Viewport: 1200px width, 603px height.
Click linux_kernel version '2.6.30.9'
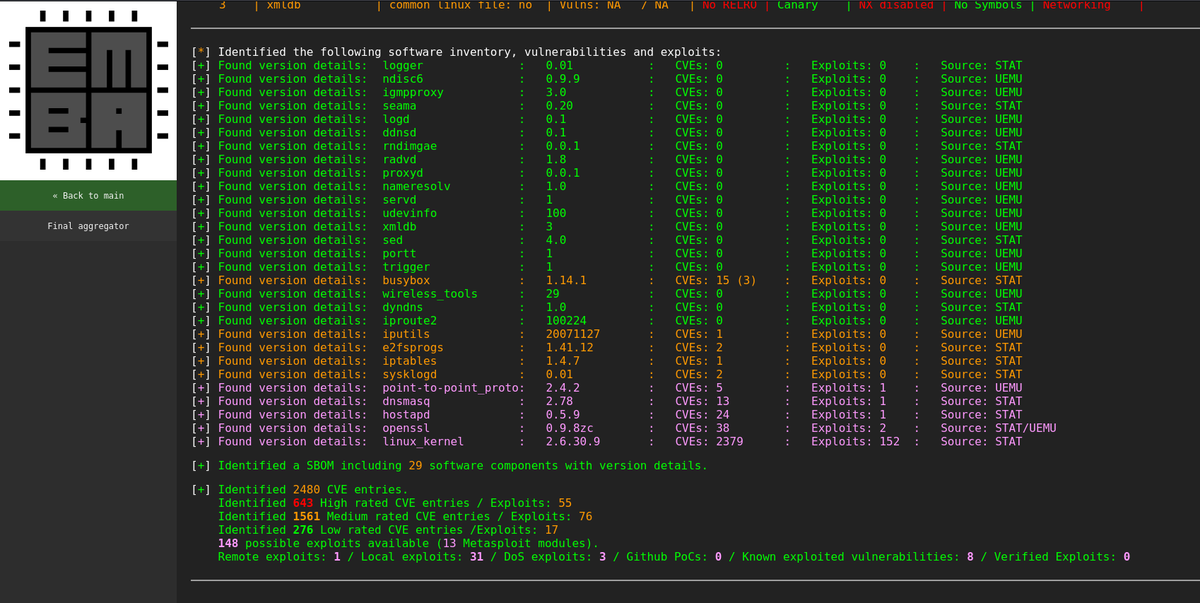573,441
